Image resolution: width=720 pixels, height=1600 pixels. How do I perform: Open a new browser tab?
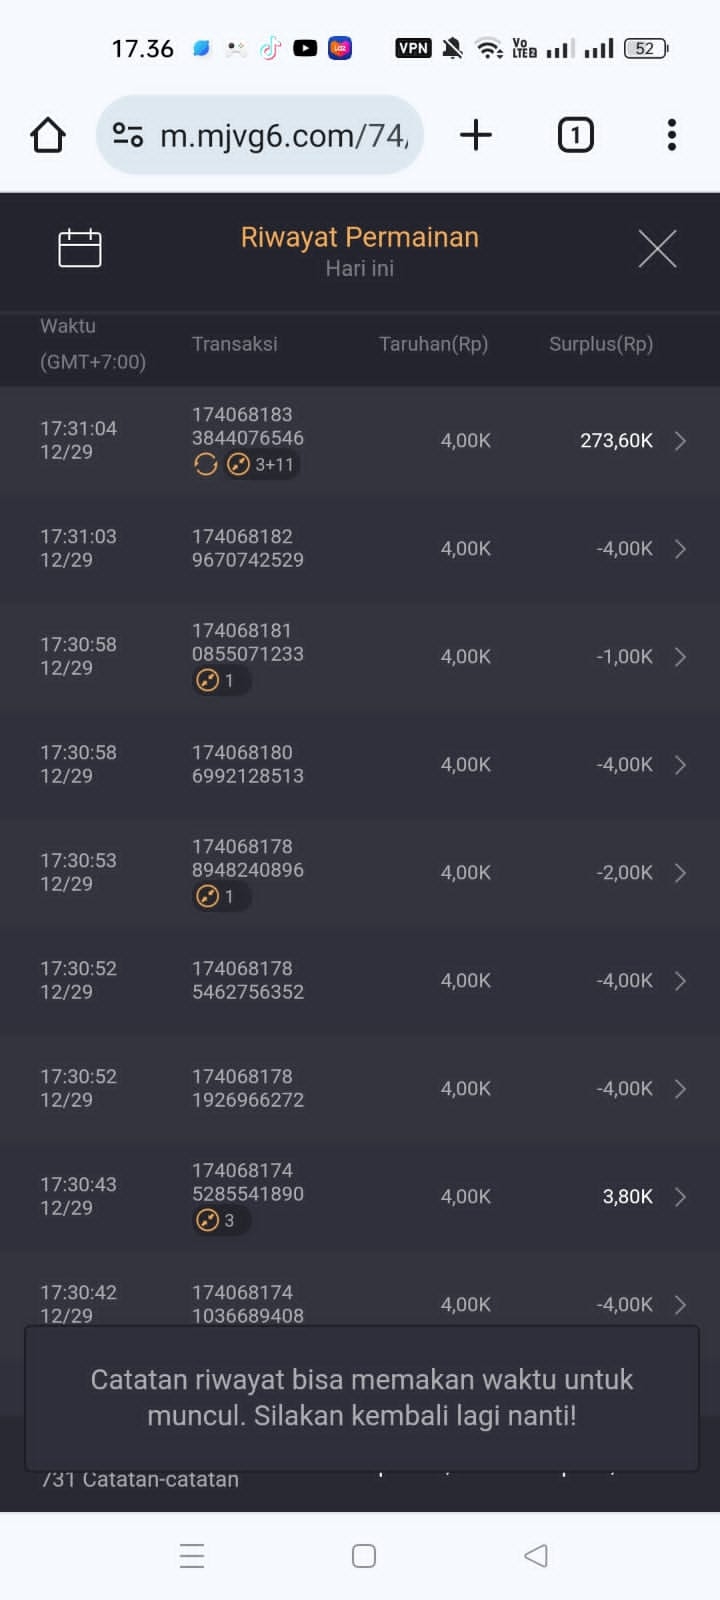point(476,135)
